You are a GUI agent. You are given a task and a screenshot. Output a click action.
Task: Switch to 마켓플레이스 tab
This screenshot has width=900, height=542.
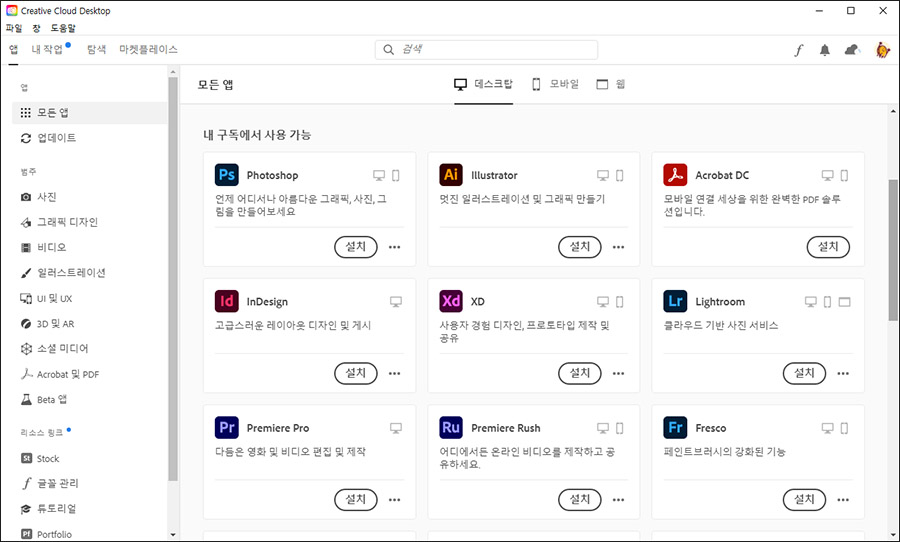(149, 49)
